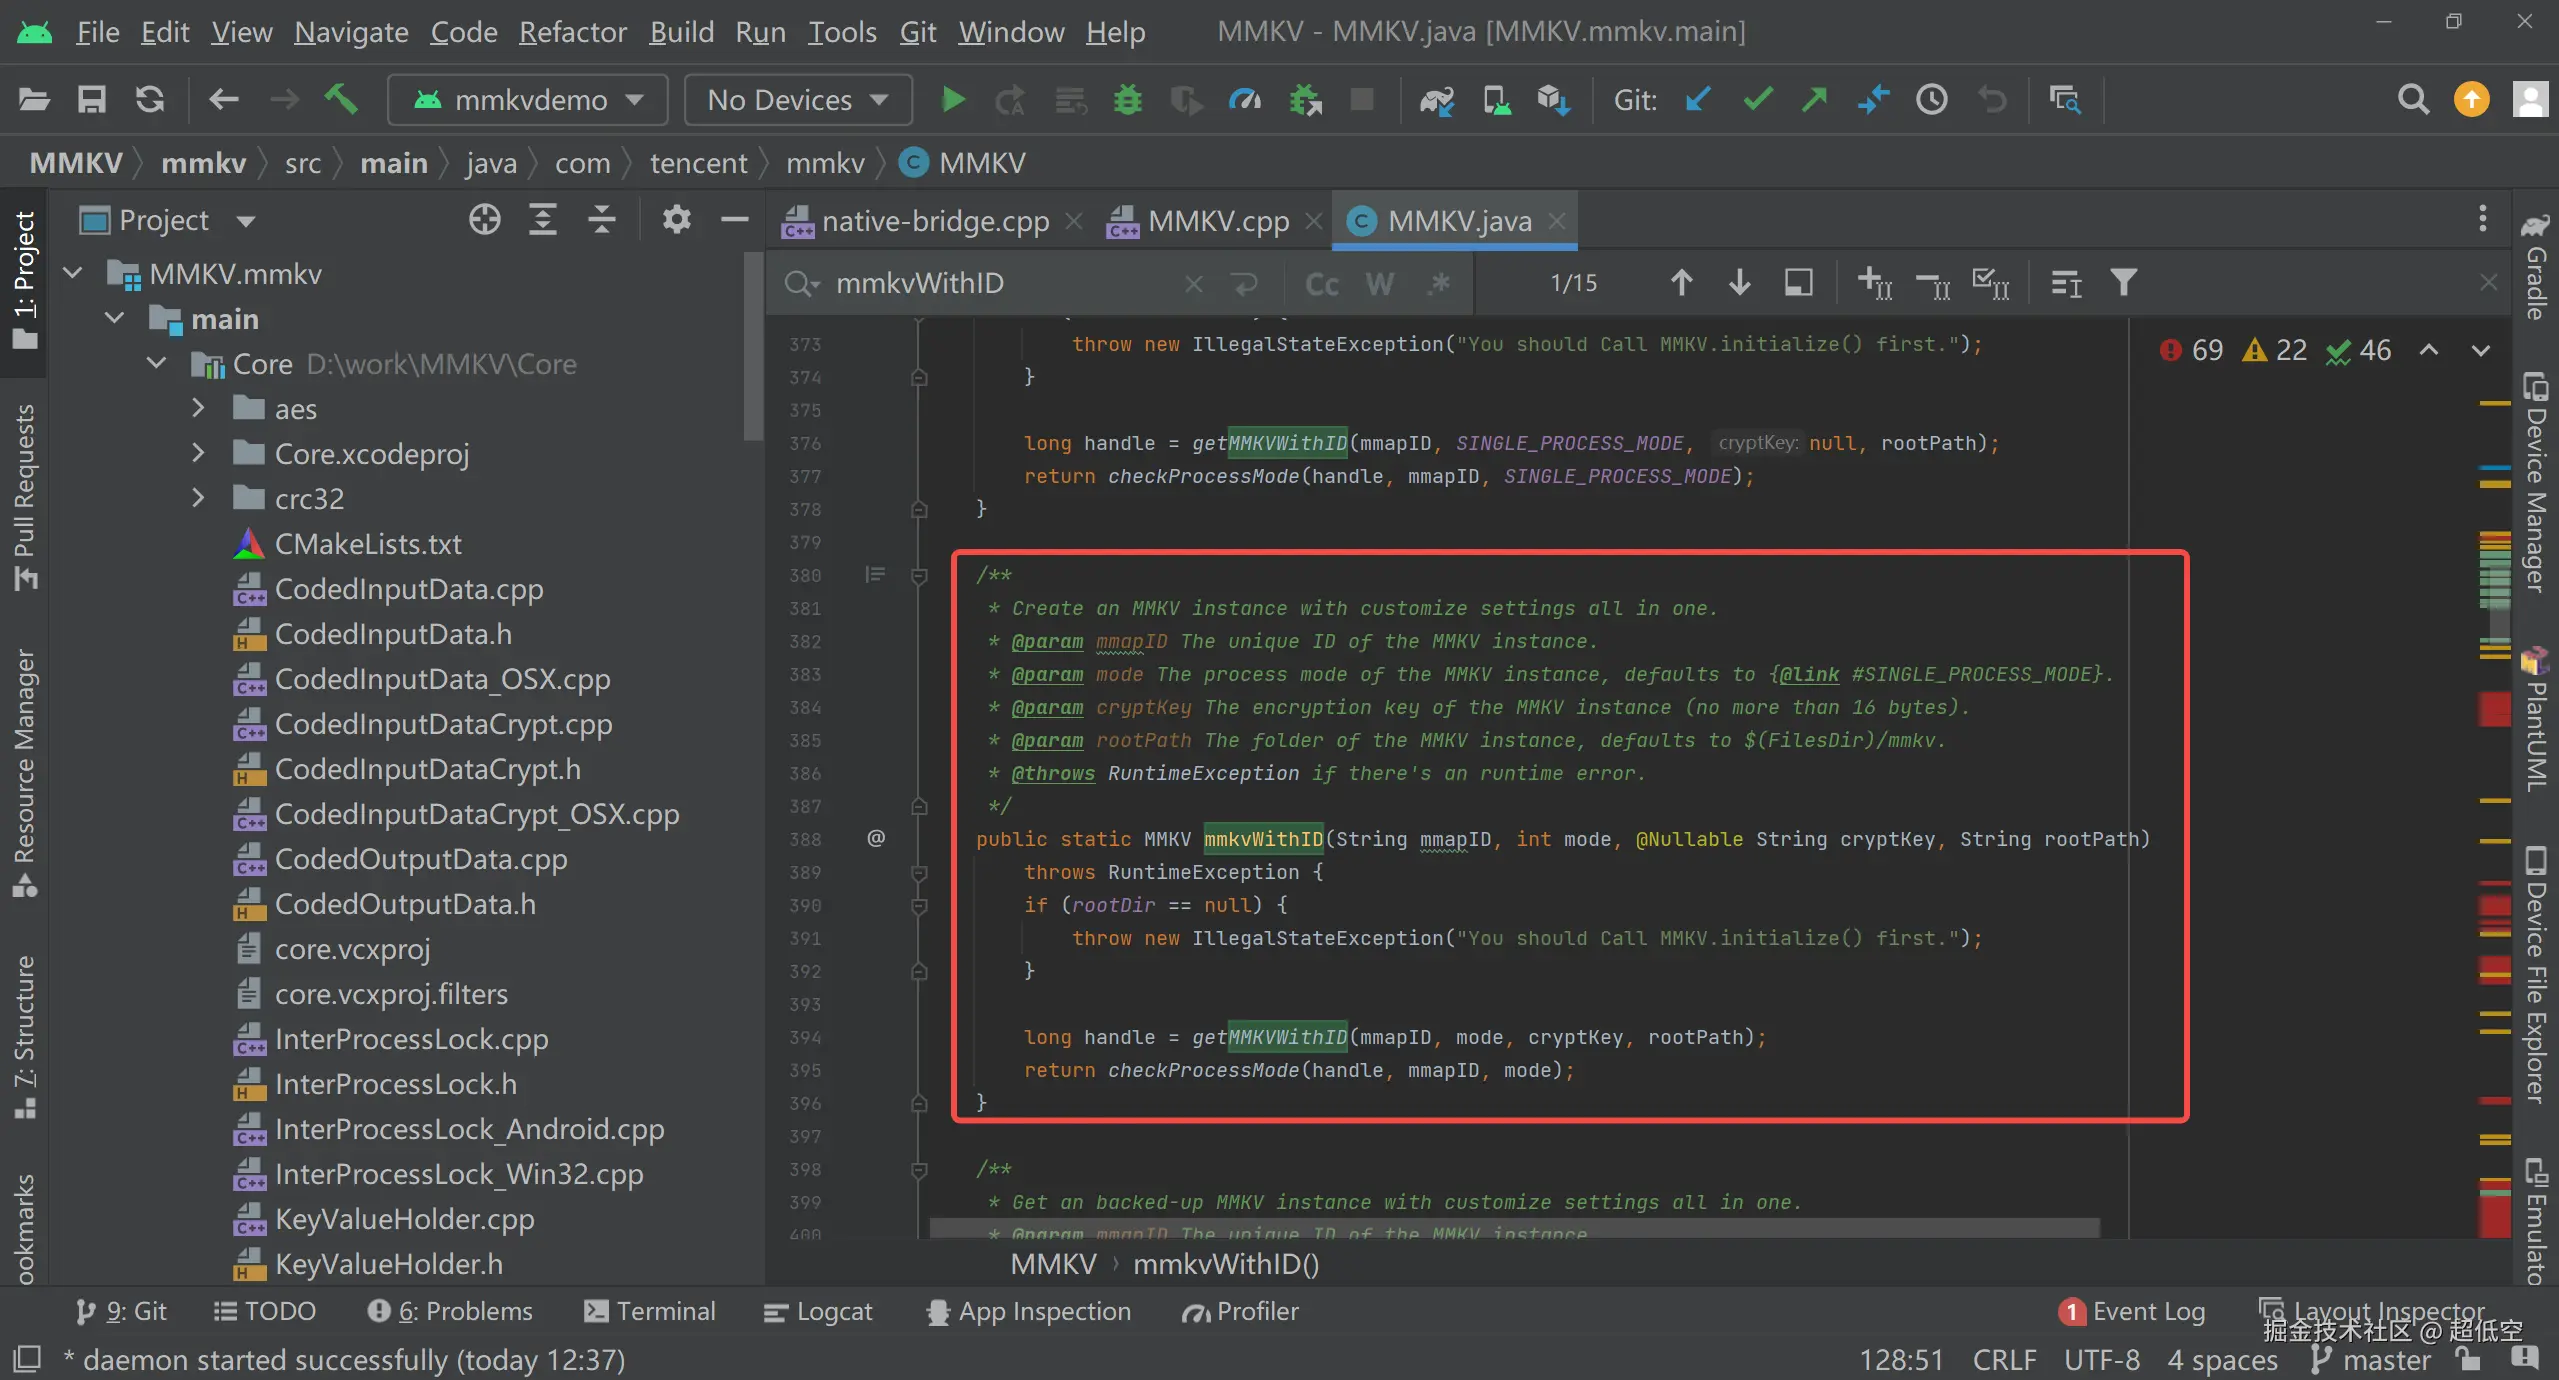2559x1380 pixels.
Task: Toggle Regex option in find bar
Action: (x=1439, y=284)
